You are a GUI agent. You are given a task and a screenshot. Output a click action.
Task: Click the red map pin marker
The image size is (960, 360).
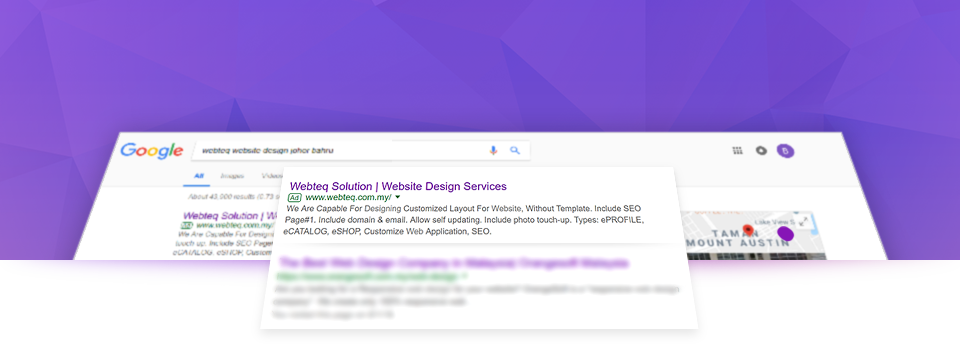tap(747, 230)
